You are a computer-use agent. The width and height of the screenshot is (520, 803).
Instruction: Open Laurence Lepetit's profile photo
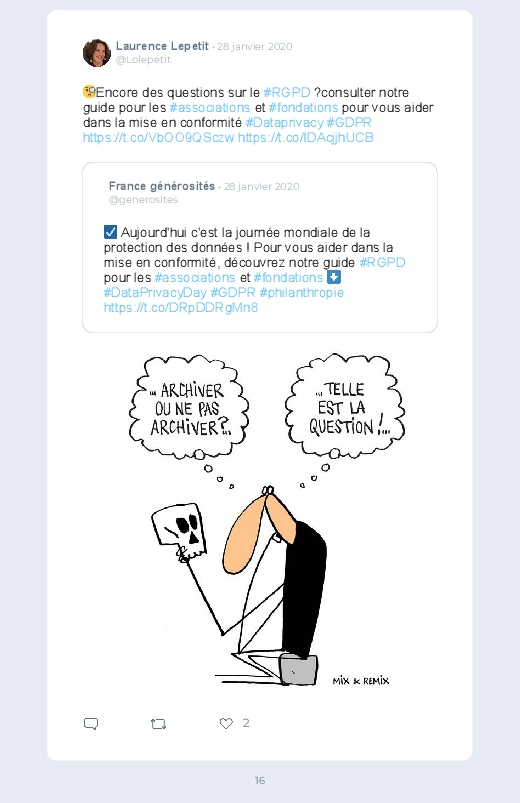pyautogui.click(x=97, y=53)
